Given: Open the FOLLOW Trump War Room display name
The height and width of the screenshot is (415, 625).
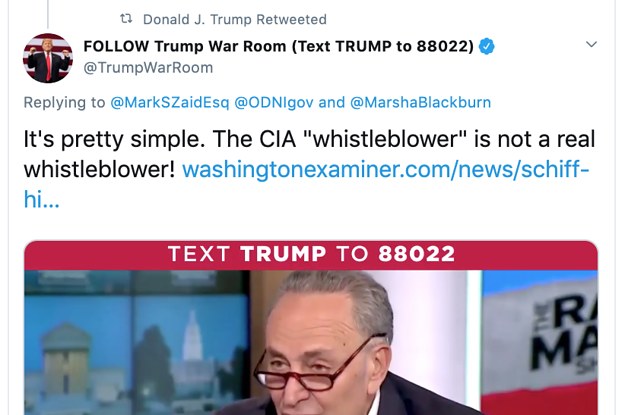Looking at the screenshot, I should click(x=279, y=46).
